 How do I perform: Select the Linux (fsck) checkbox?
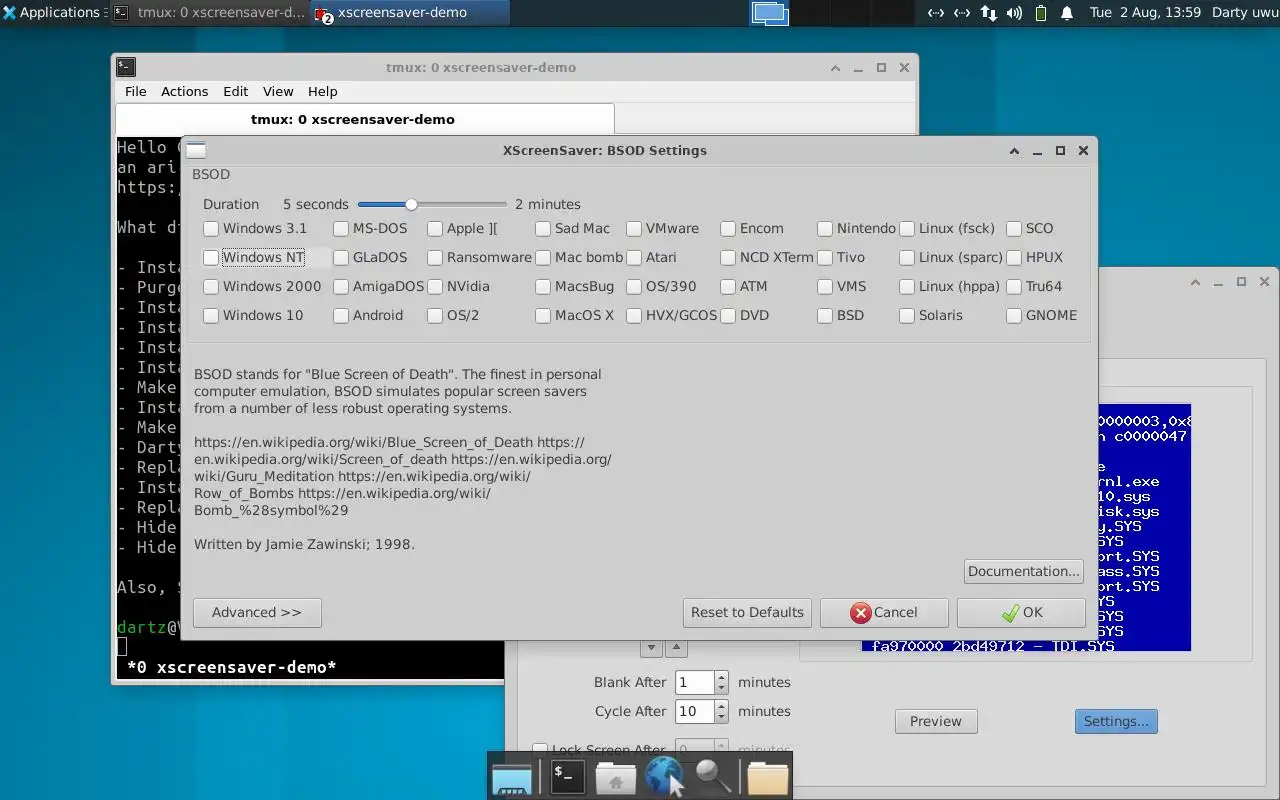coord(907,229)
